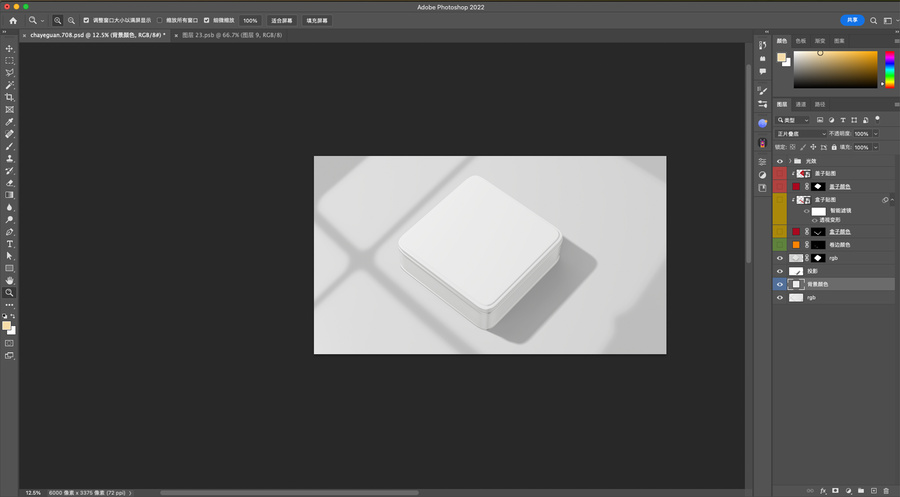Select the Zoom tool in left toolbar

click(9, 293)
